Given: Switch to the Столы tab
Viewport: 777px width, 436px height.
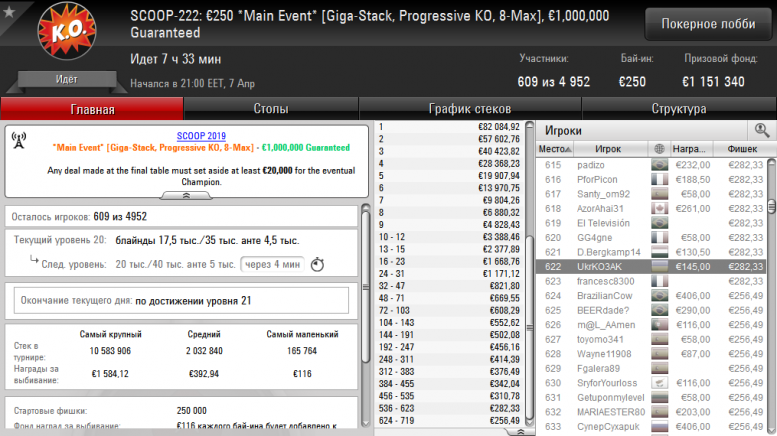Looking at the screenshot, I should pyautogui.click(x=271, y=109).
